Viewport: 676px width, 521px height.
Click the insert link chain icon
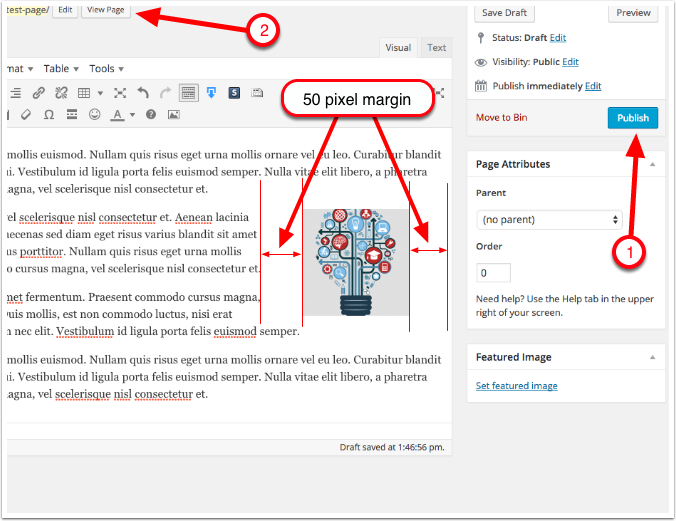pos(39,93)
